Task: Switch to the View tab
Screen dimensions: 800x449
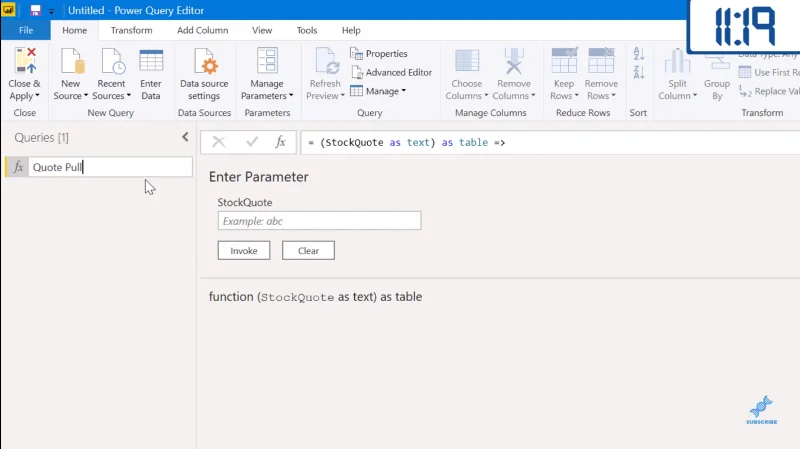Action: click(262, 30)
